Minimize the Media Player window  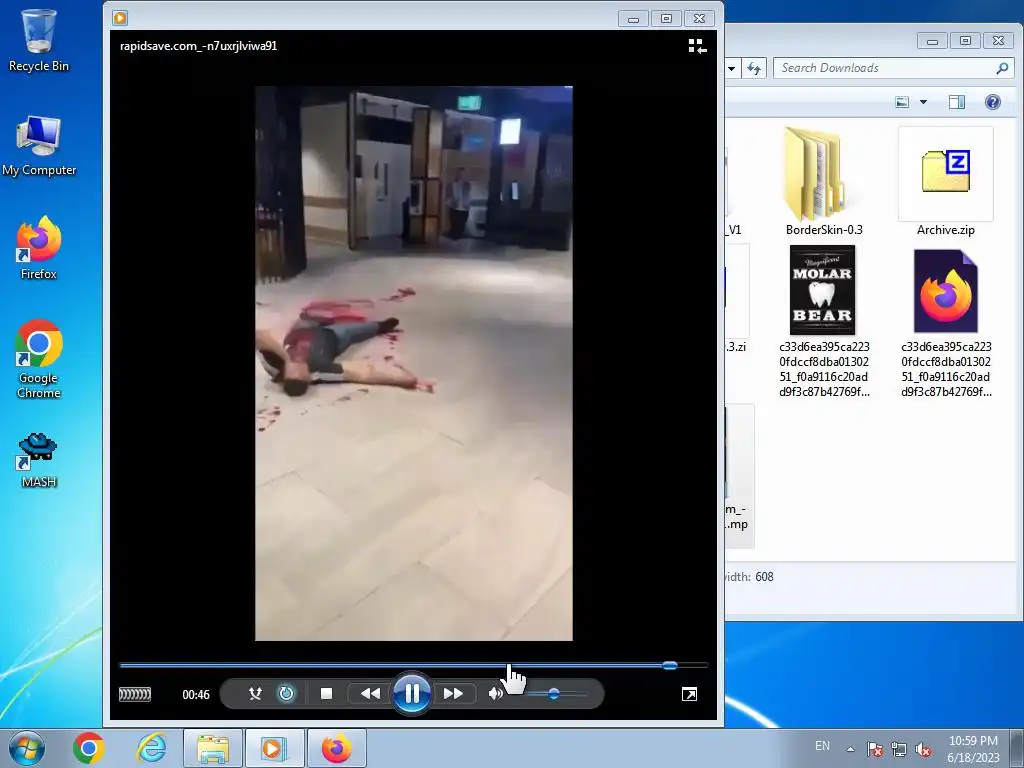click(x=633, y=18)
